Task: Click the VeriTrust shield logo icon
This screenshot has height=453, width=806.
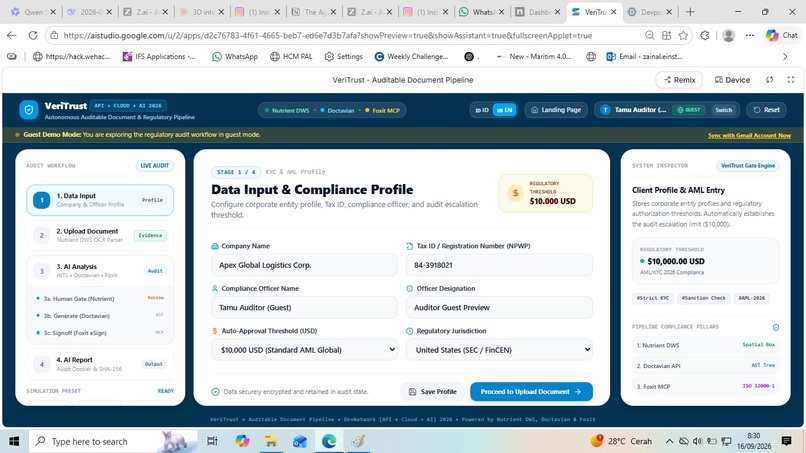Action: pos(29,110)
